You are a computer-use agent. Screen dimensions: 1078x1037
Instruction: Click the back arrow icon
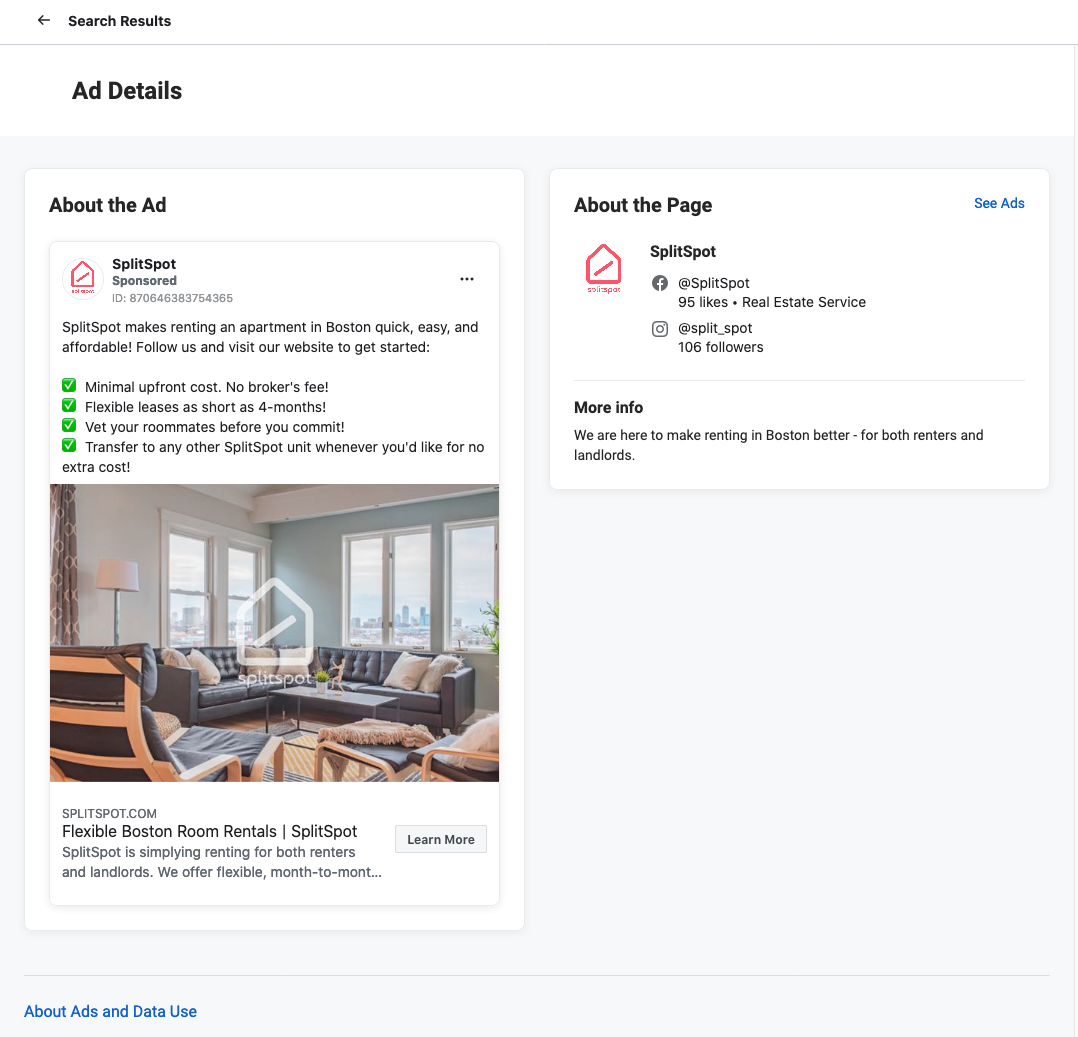point(43,20)
